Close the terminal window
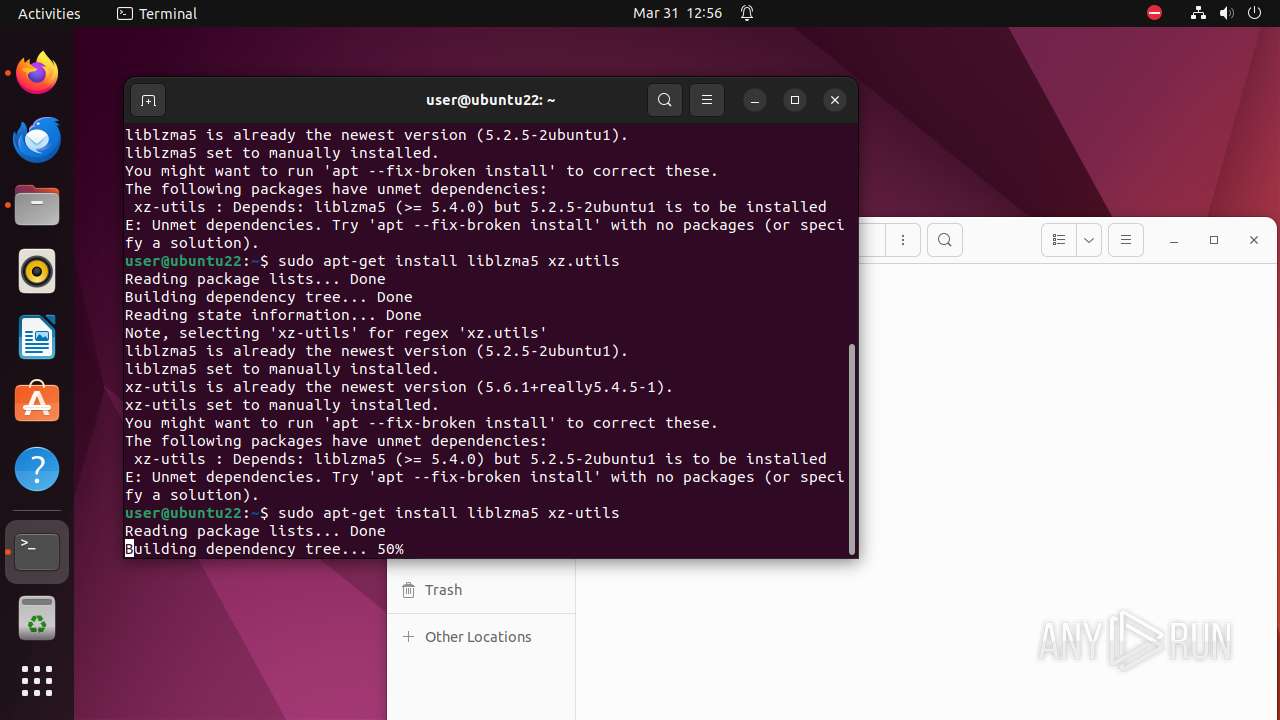 (x=835, y=100)
